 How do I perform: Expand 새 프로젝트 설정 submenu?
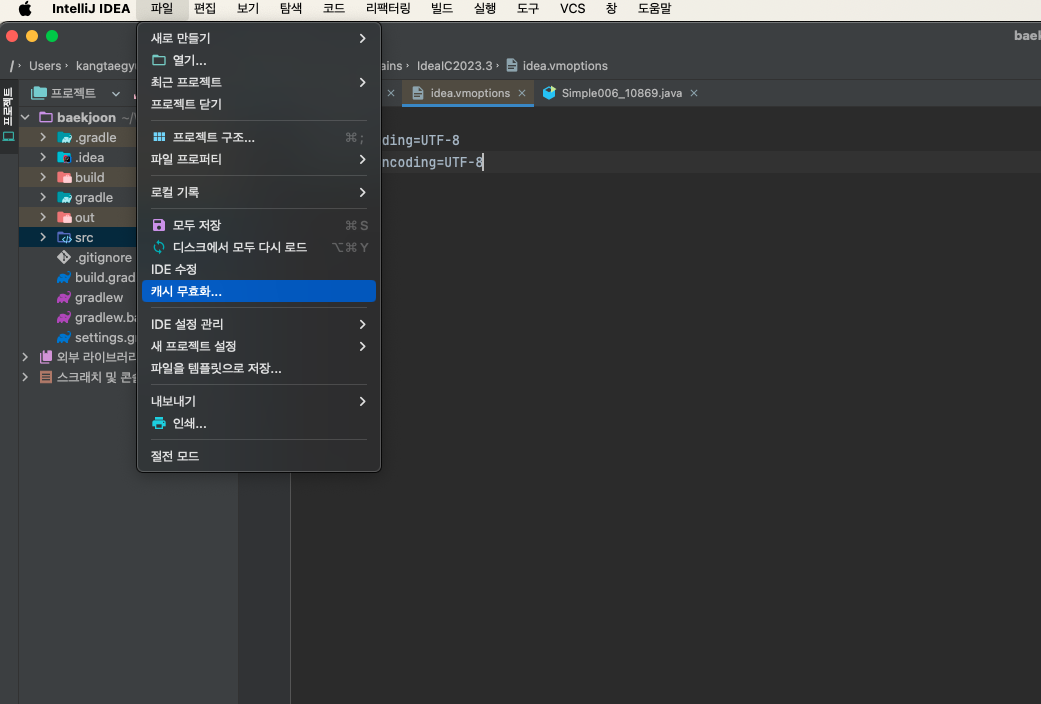(259, 347)
